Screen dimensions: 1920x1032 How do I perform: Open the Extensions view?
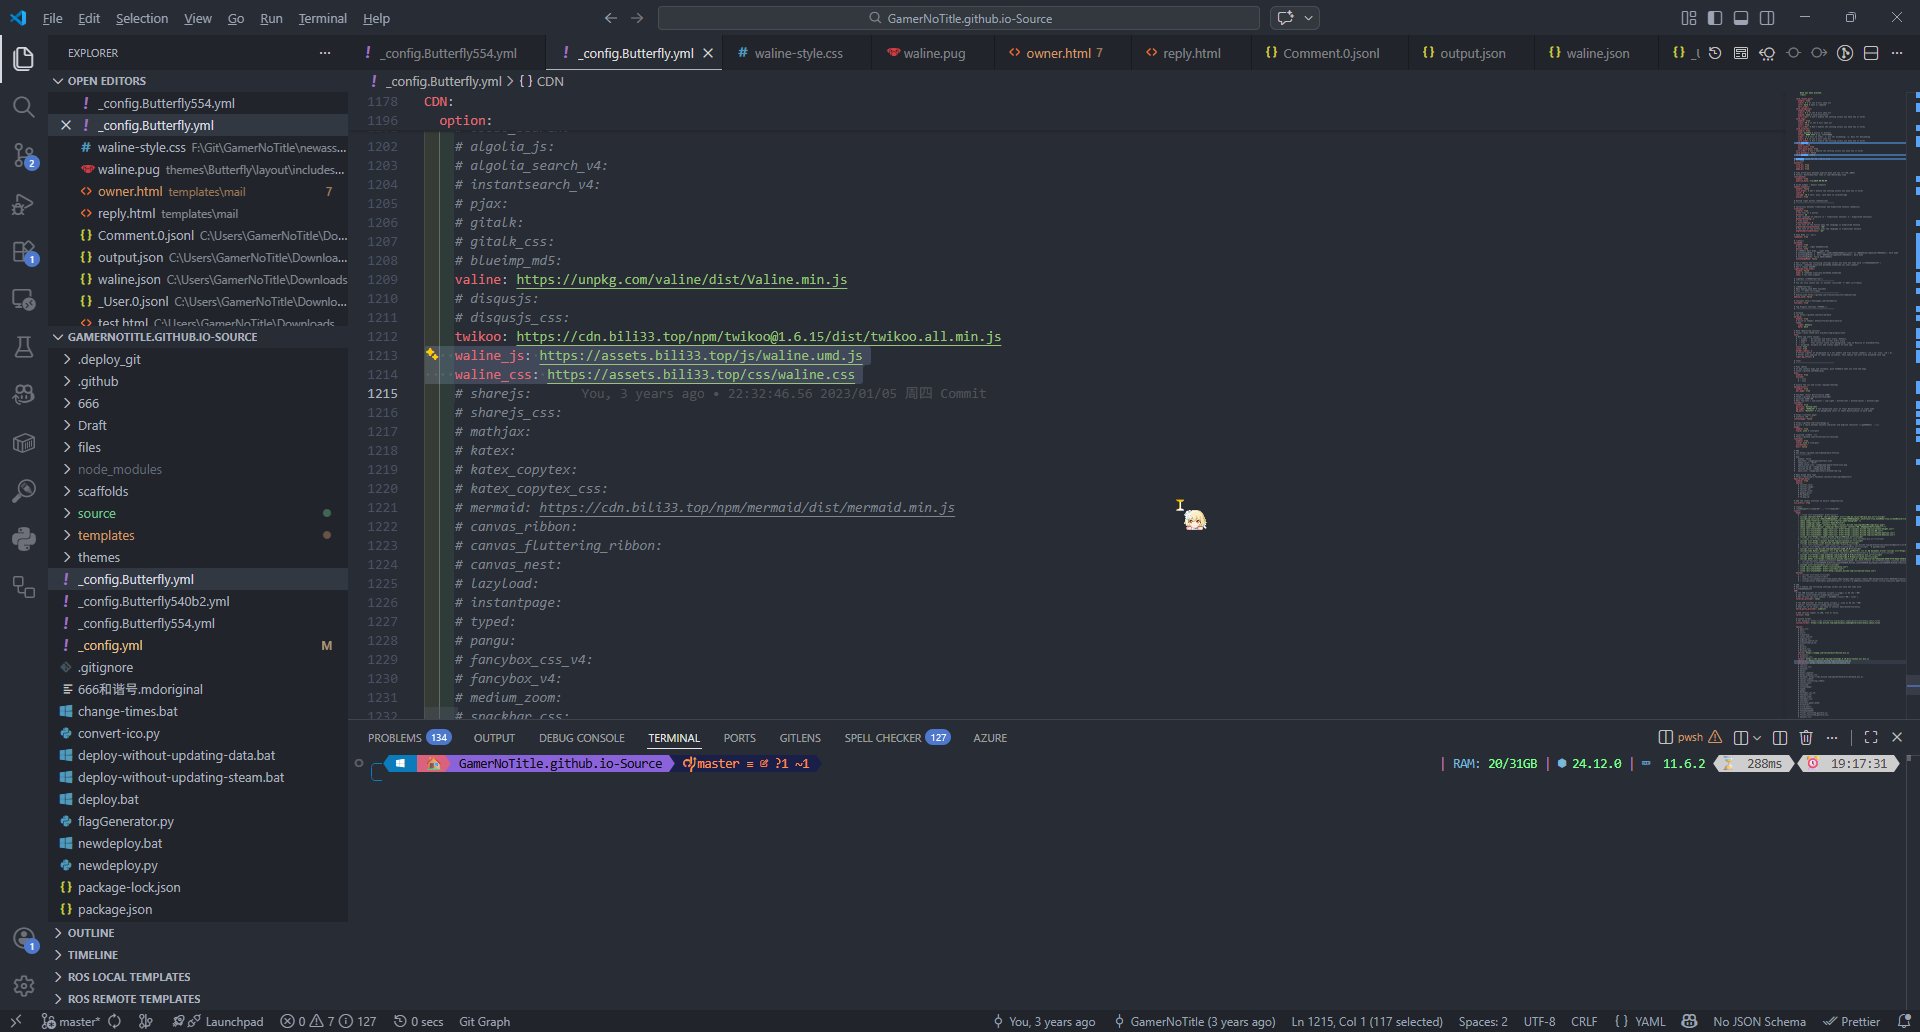[23, 252]
